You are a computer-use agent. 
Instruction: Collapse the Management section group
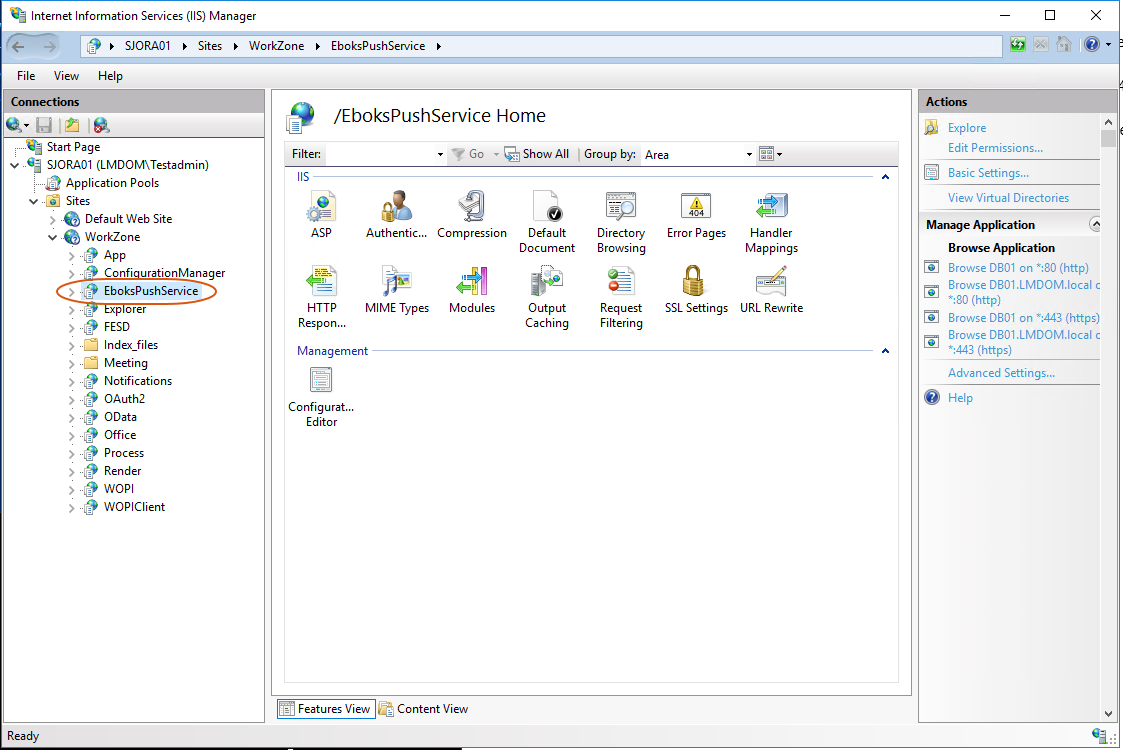click(885, 351)
